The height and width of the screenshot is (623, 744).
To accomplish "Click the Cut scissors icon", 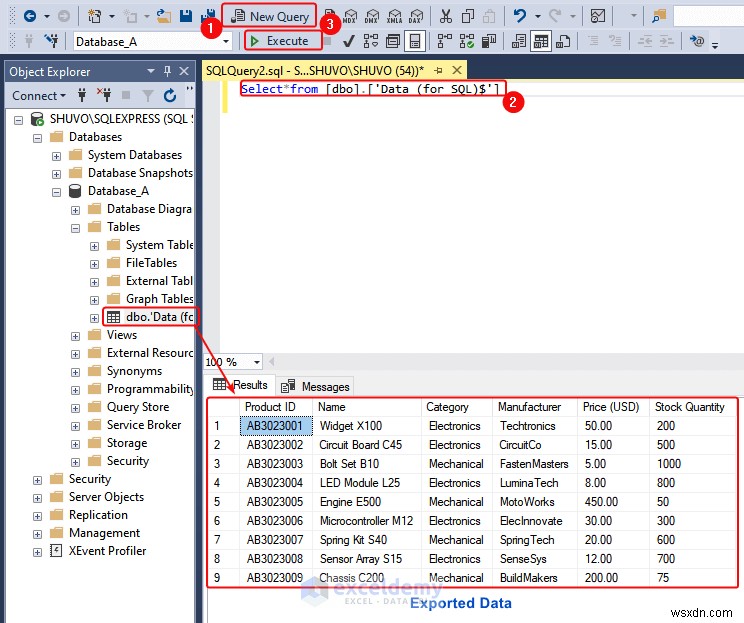I will point(446,17).
